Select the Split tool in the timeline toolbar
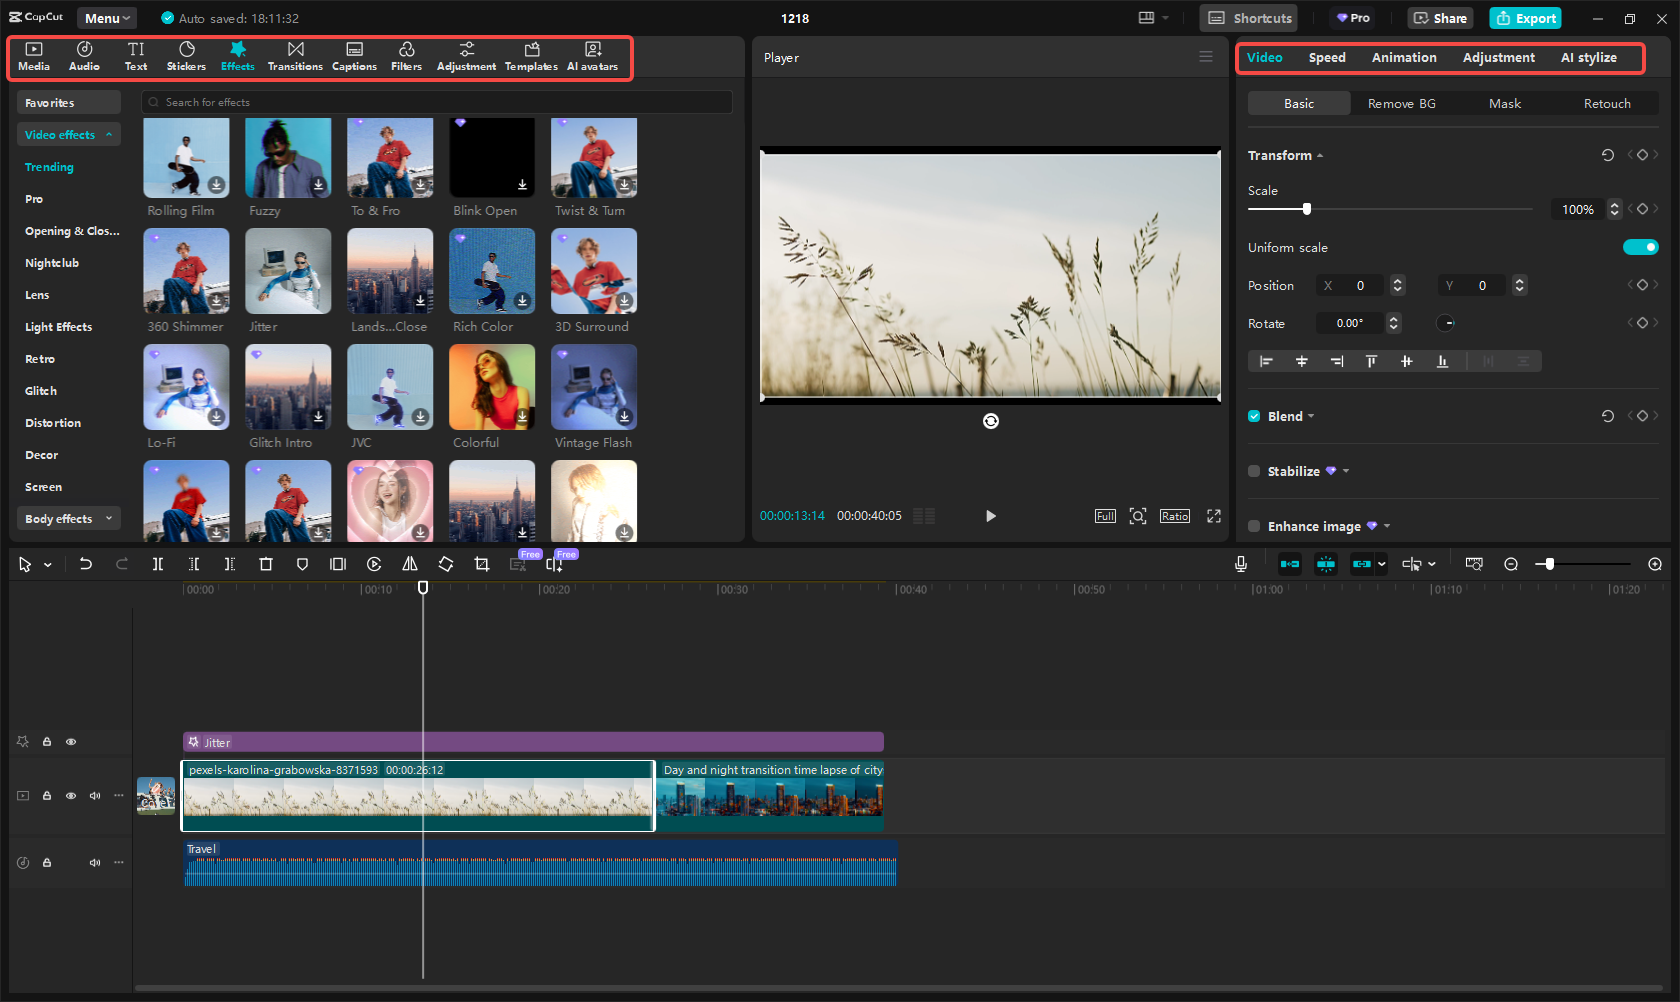This screenshot has height=1002, width=1680. [x=157, y=564]
